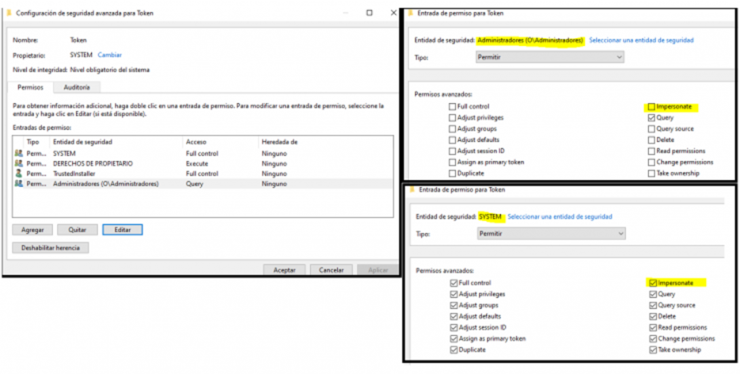
Task: Click the Cancelar button
Action: pyautogui.click(x=331, y=270)
